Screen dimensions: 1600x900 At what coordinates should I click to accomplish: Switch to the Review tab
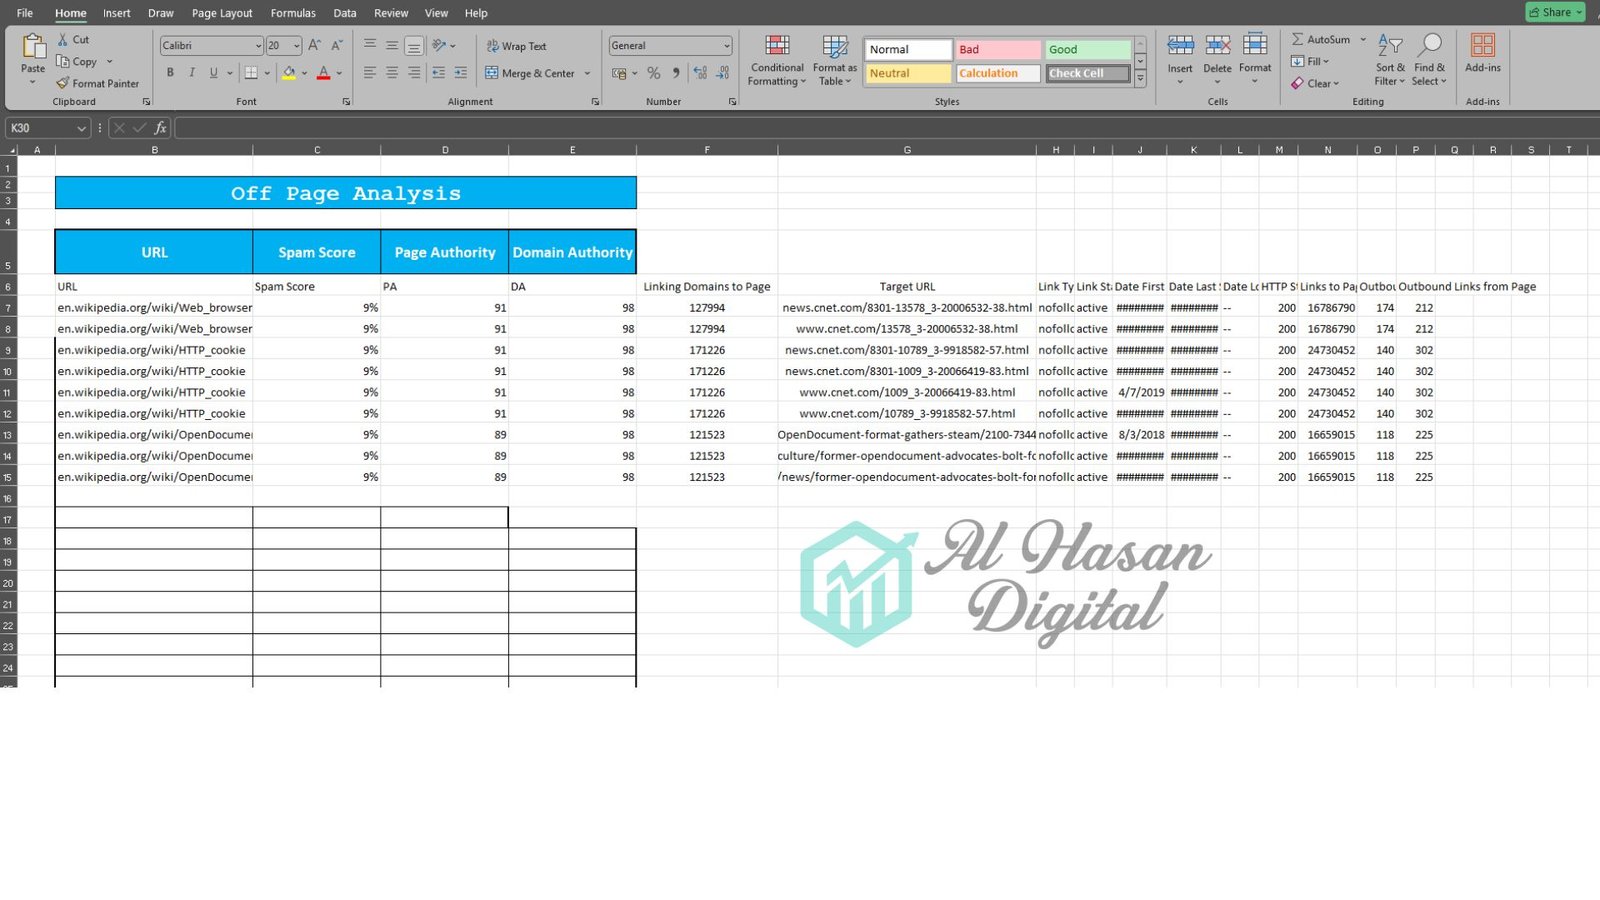click(391, 13)
